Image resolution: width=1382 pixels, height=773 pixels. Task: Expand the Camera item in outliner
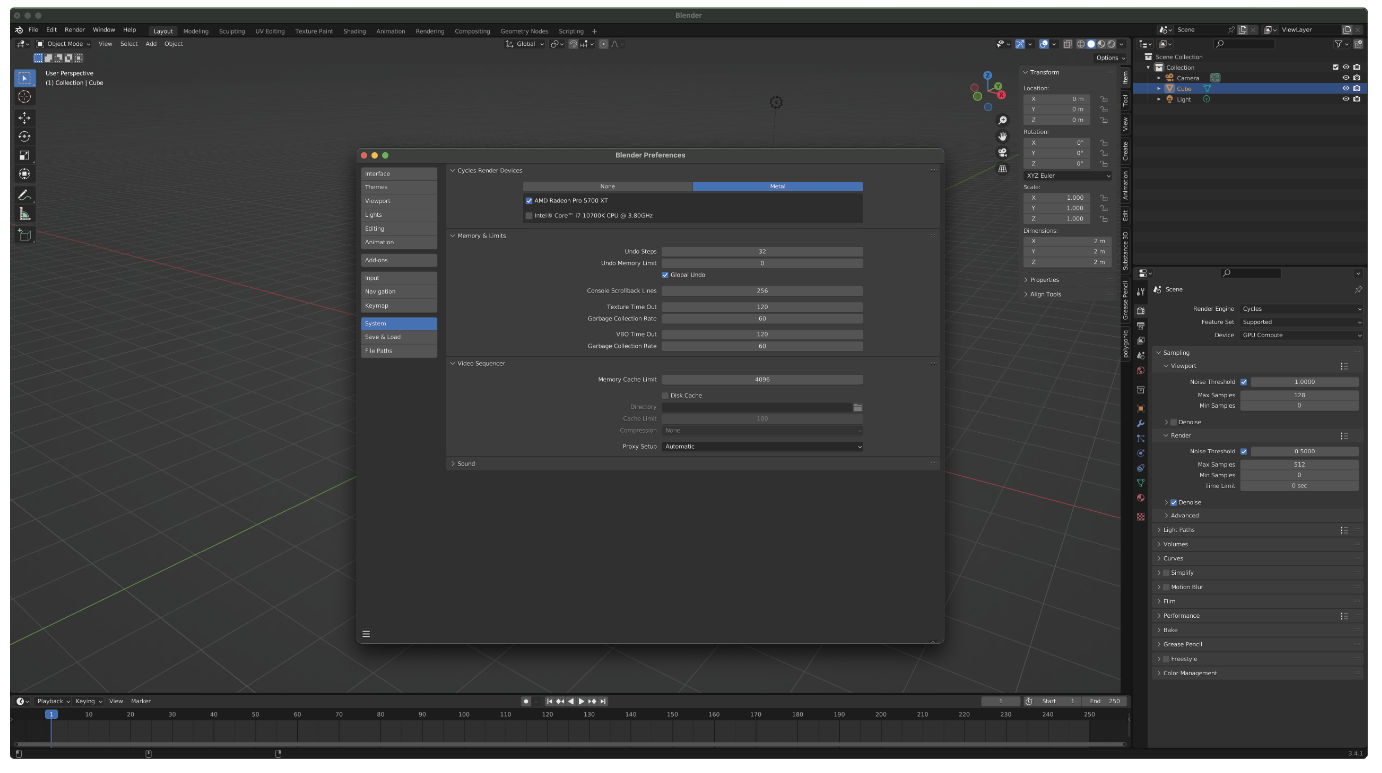(x=1160, y=78)
